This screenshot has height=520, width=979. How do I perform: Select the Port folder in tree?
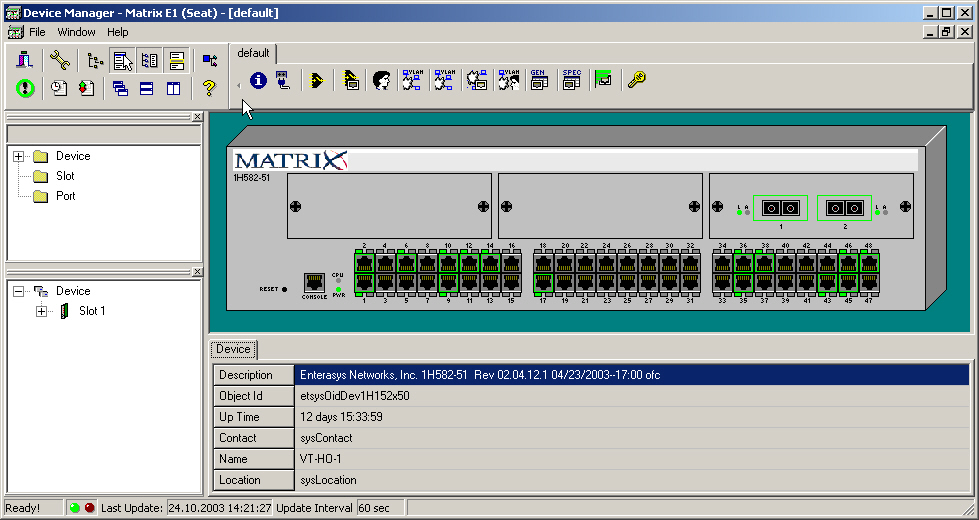pos(65,196)
